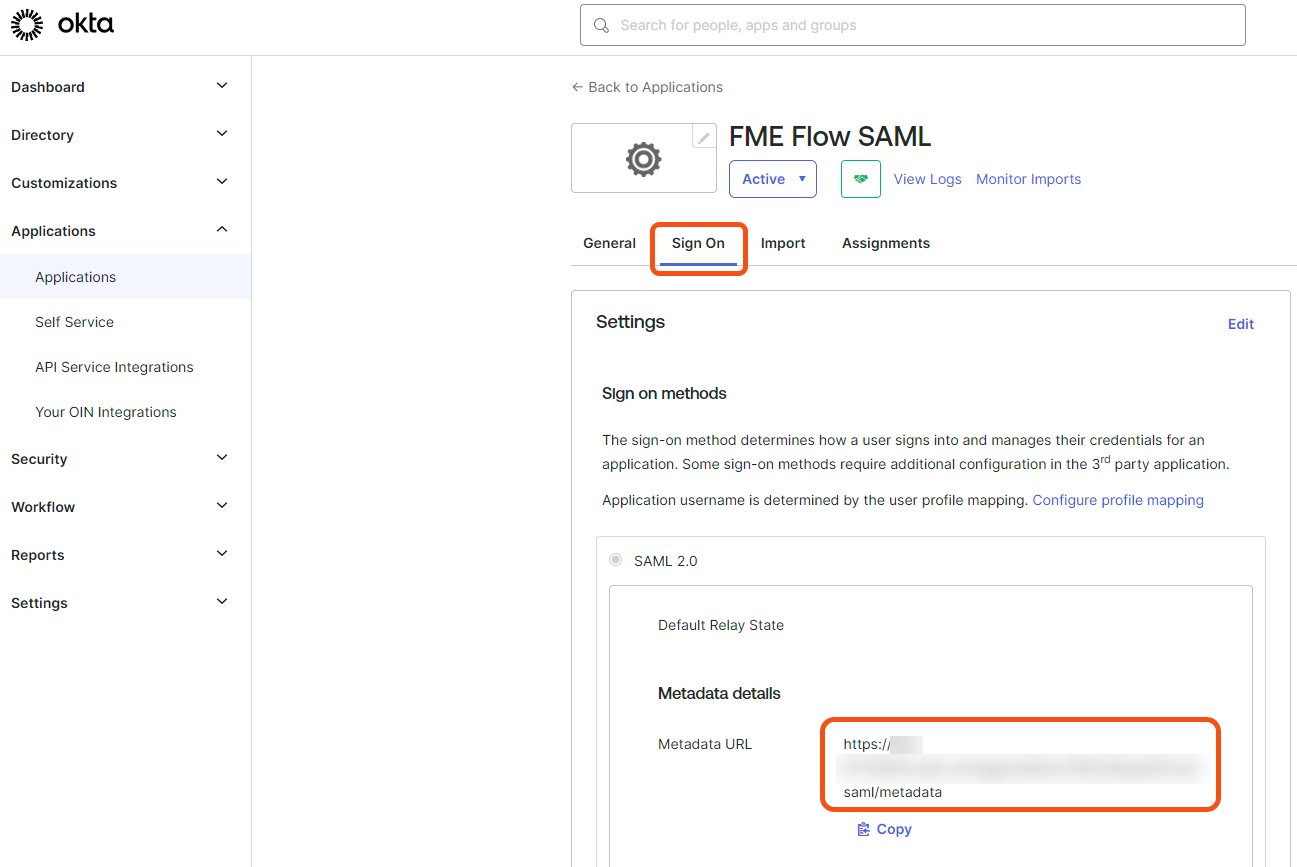The height and width of the screenshot is (867, 1297).
Task: Click Reports label in sidebar
Action: tap(38, 555)
